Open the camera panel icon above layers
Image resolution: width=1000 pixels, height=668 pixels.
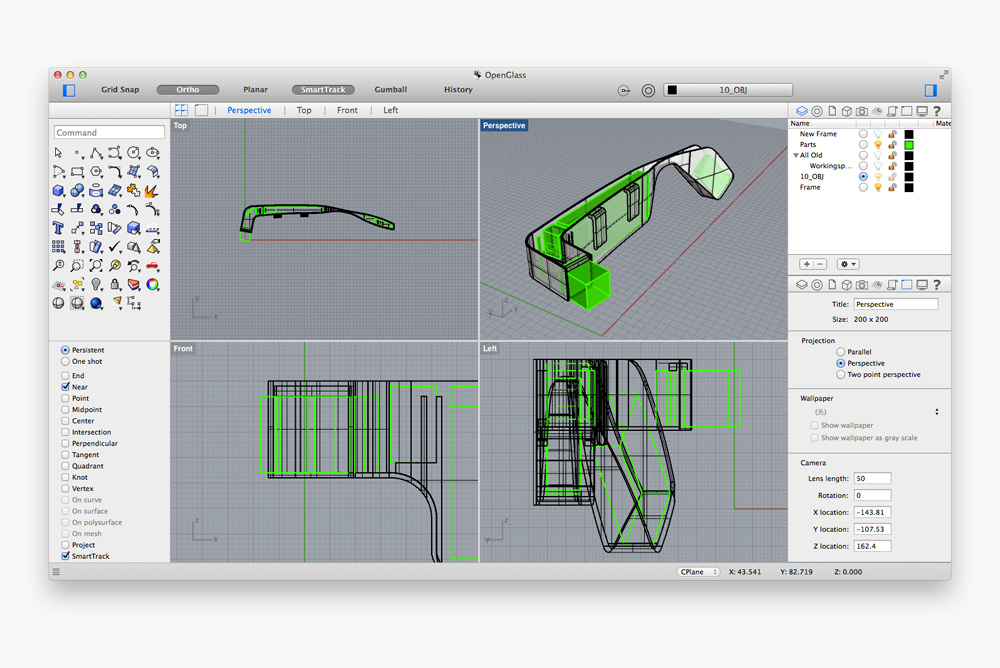(x=862, y=111)
